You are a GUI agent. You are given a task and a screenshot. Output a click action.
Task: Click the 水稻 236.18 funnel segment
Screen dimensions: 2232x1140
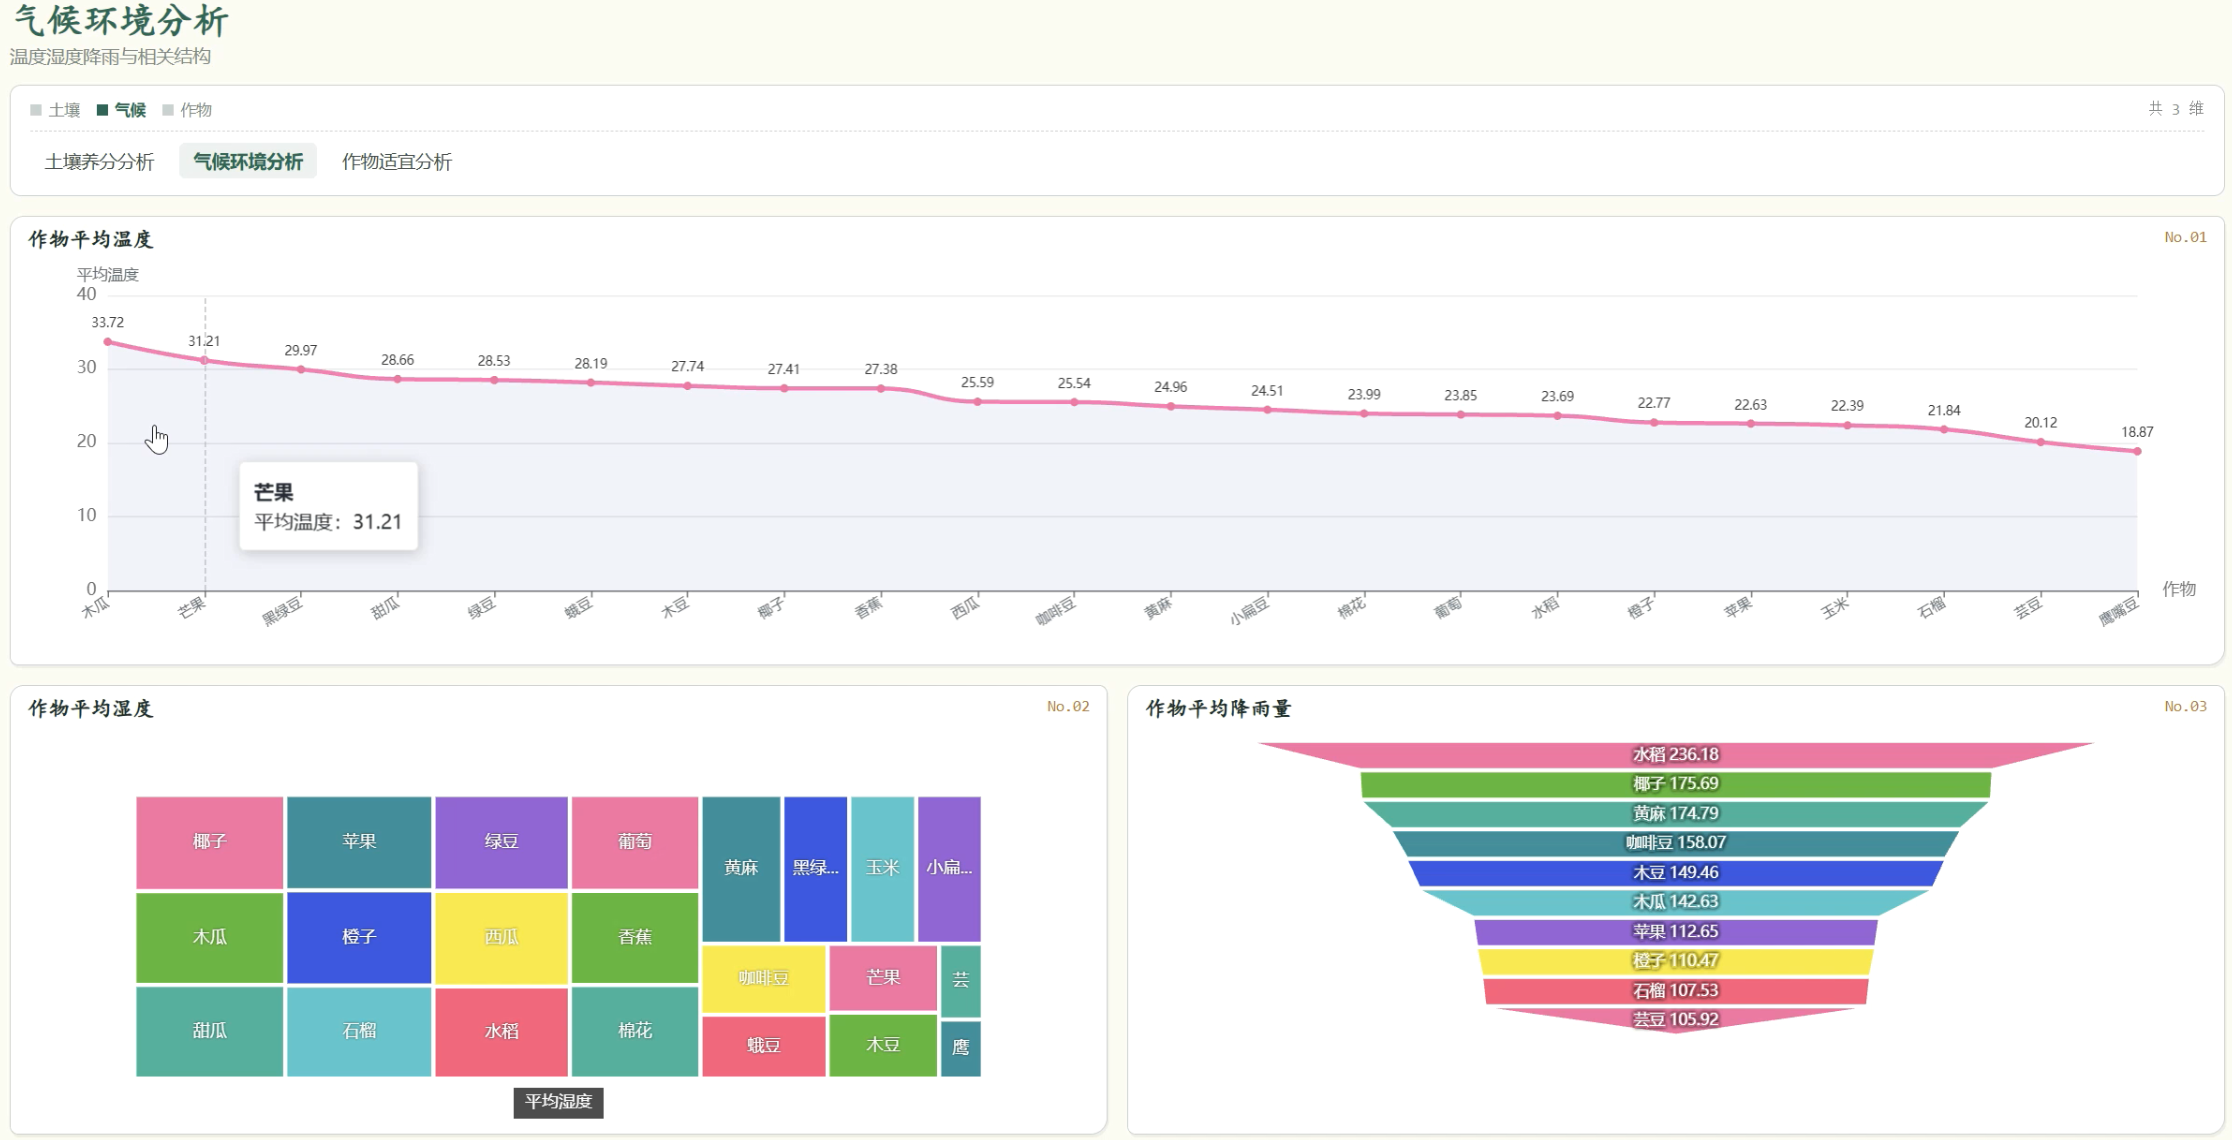1675,755
